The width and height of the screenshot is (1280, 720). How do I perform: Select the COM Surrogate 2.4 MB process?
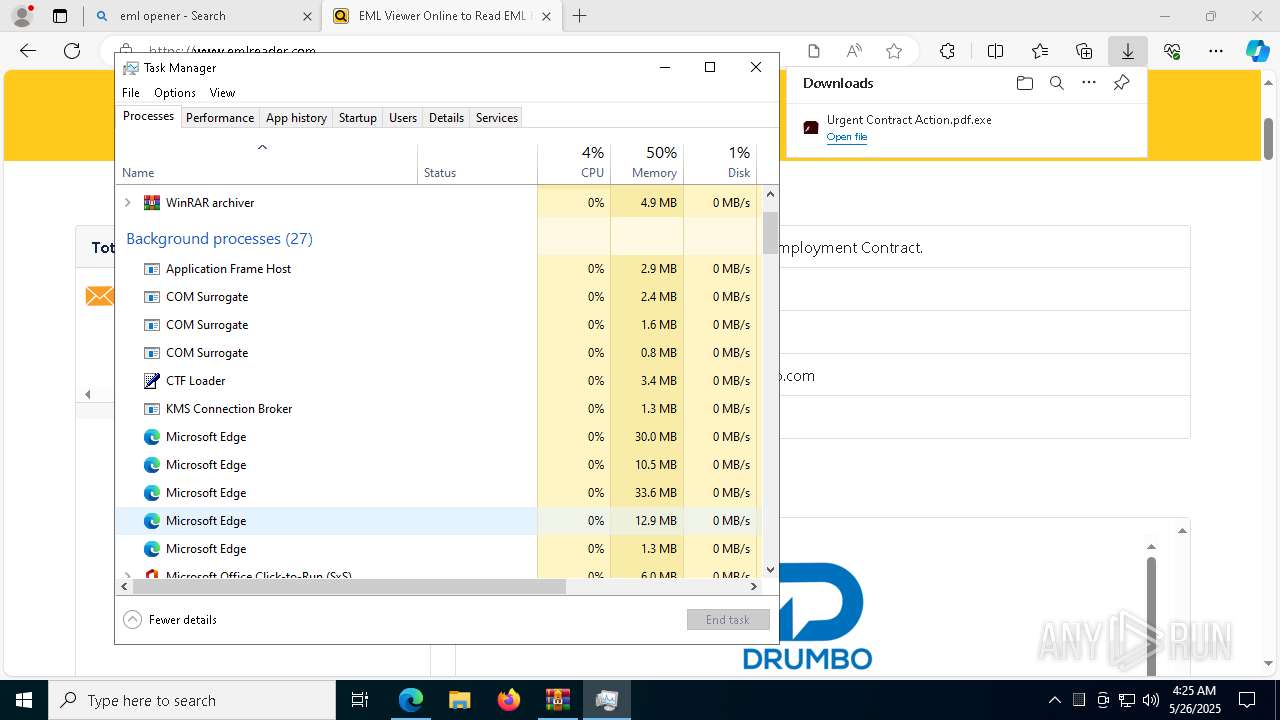point(437,297)
